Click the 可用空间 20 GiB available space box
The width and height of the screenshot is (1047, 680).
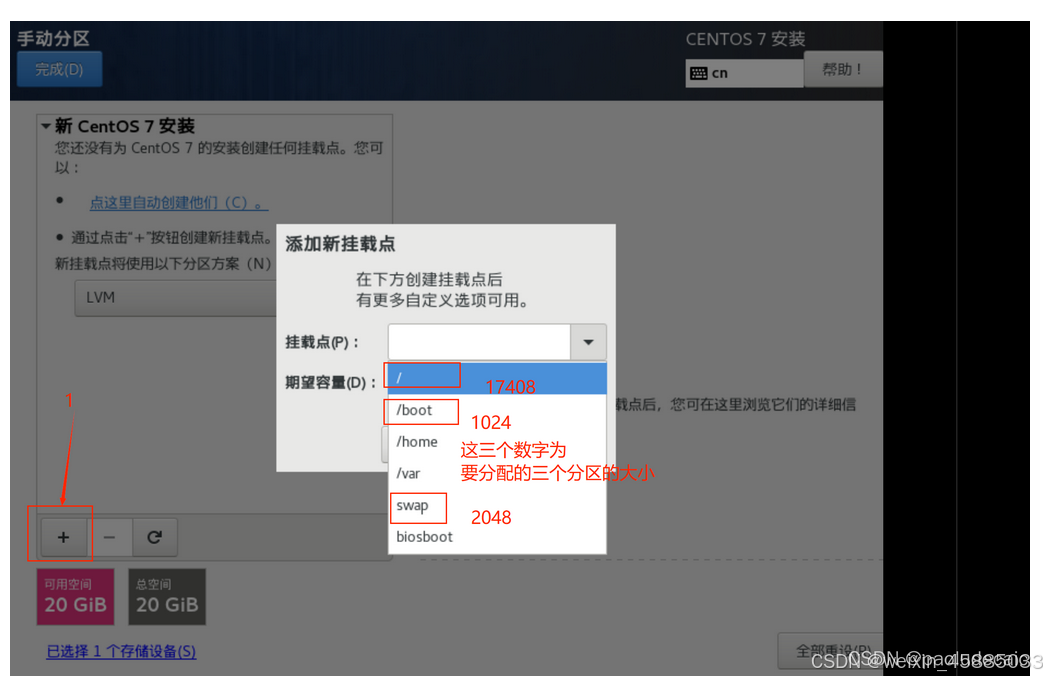[x=75, y=597]
